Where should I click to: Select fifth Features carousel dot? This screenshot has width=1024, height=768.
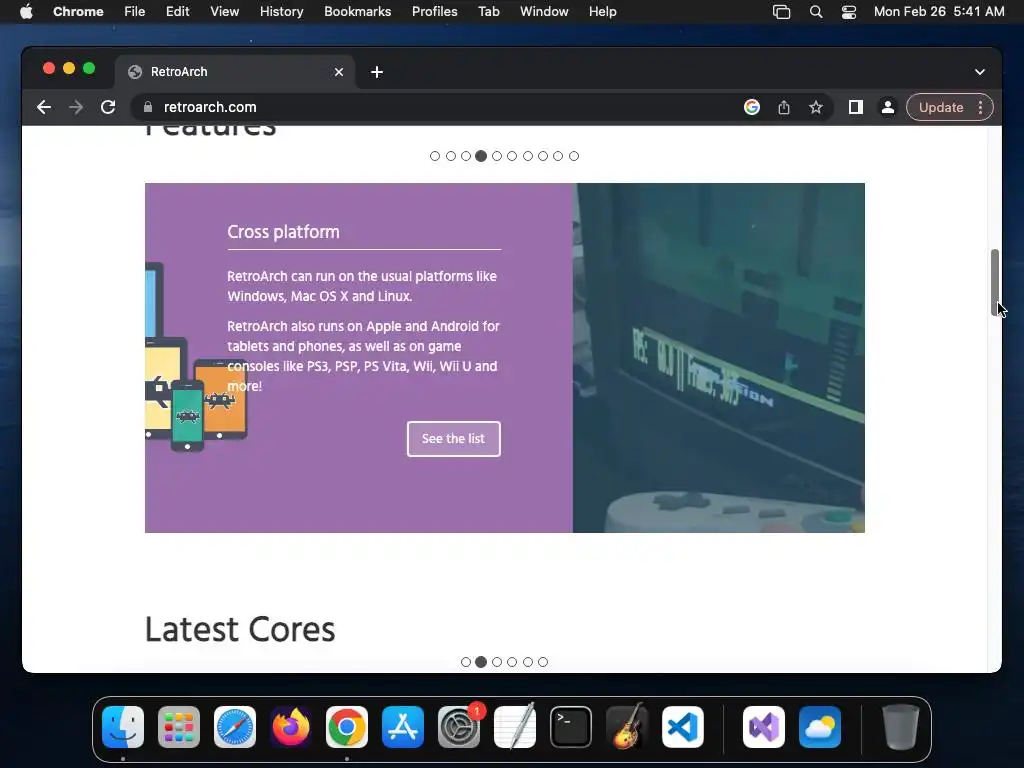coord(497,156)
